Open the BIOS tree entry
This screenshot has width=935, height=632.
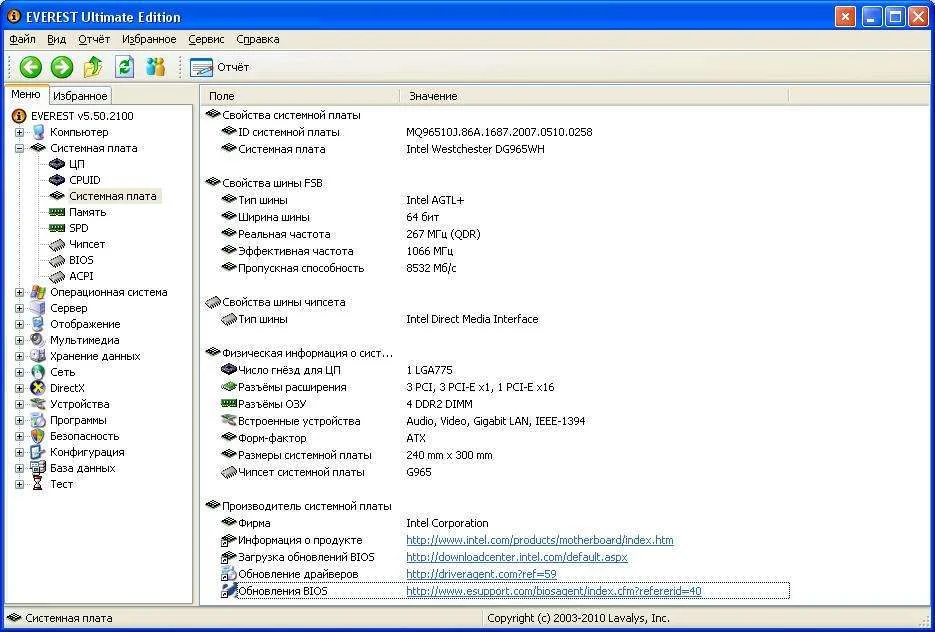coord(81,261)
